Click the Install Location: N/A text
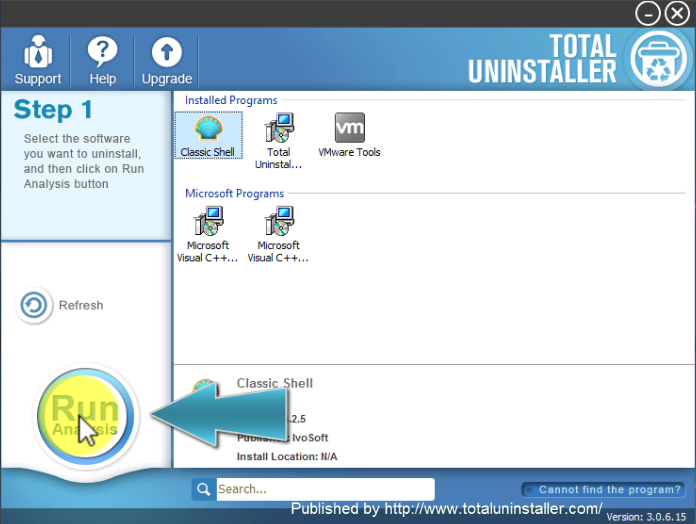Viewport: 696px width, 524px height. [287, 457]
